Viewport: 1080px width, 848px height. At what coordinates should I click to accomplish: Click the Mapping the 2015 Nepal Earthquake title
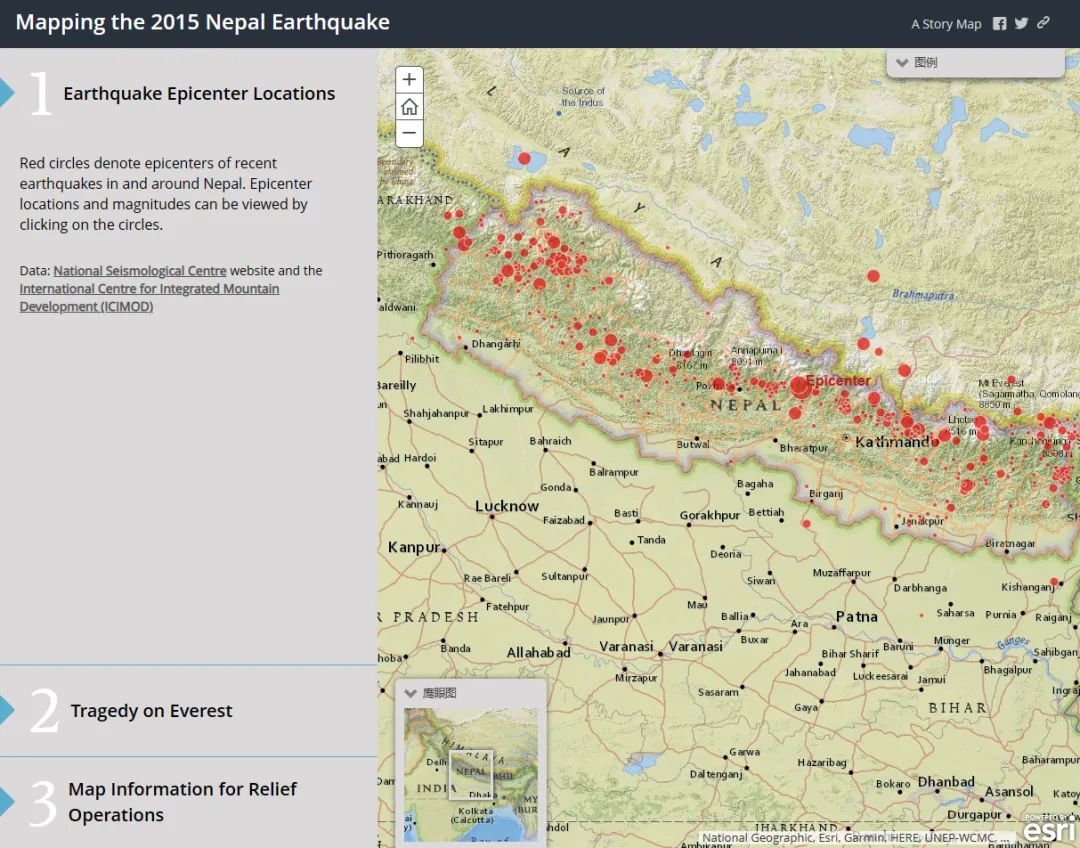point(202,22)
